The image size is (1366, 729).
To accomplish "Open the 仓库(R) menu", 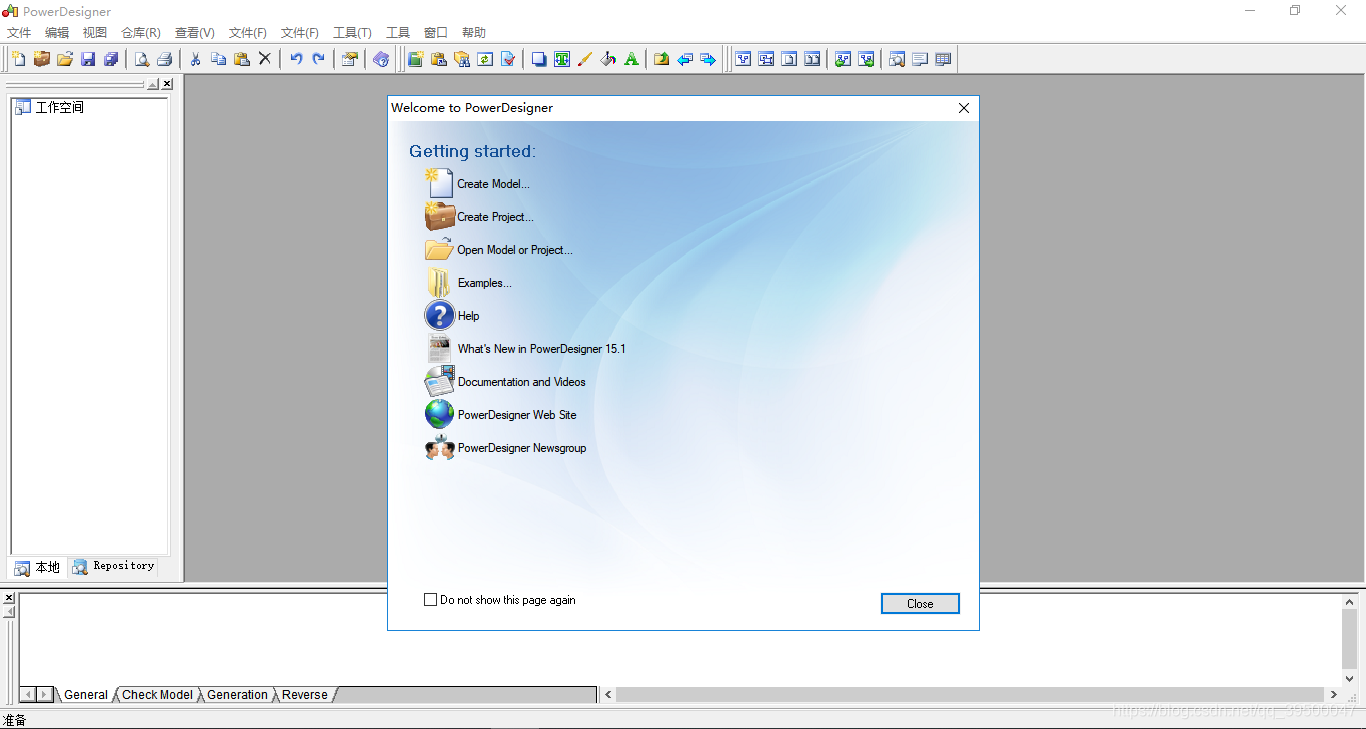I will (x=141, y=33).
